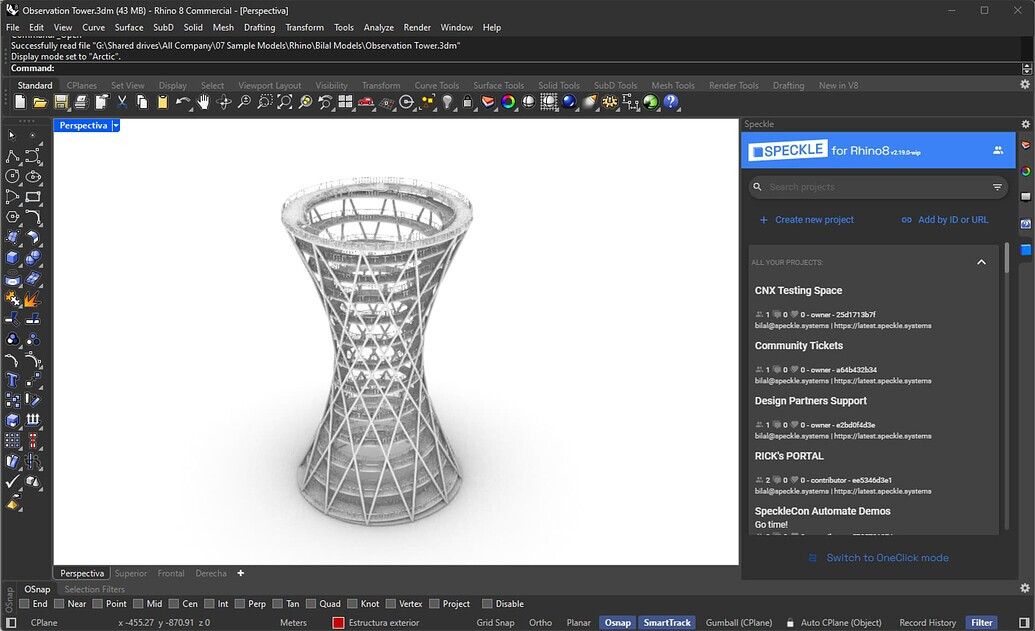Select the Circle tool in the left toolbar
The width and height of the screenshot is (1035, 631).
[13, 176]
